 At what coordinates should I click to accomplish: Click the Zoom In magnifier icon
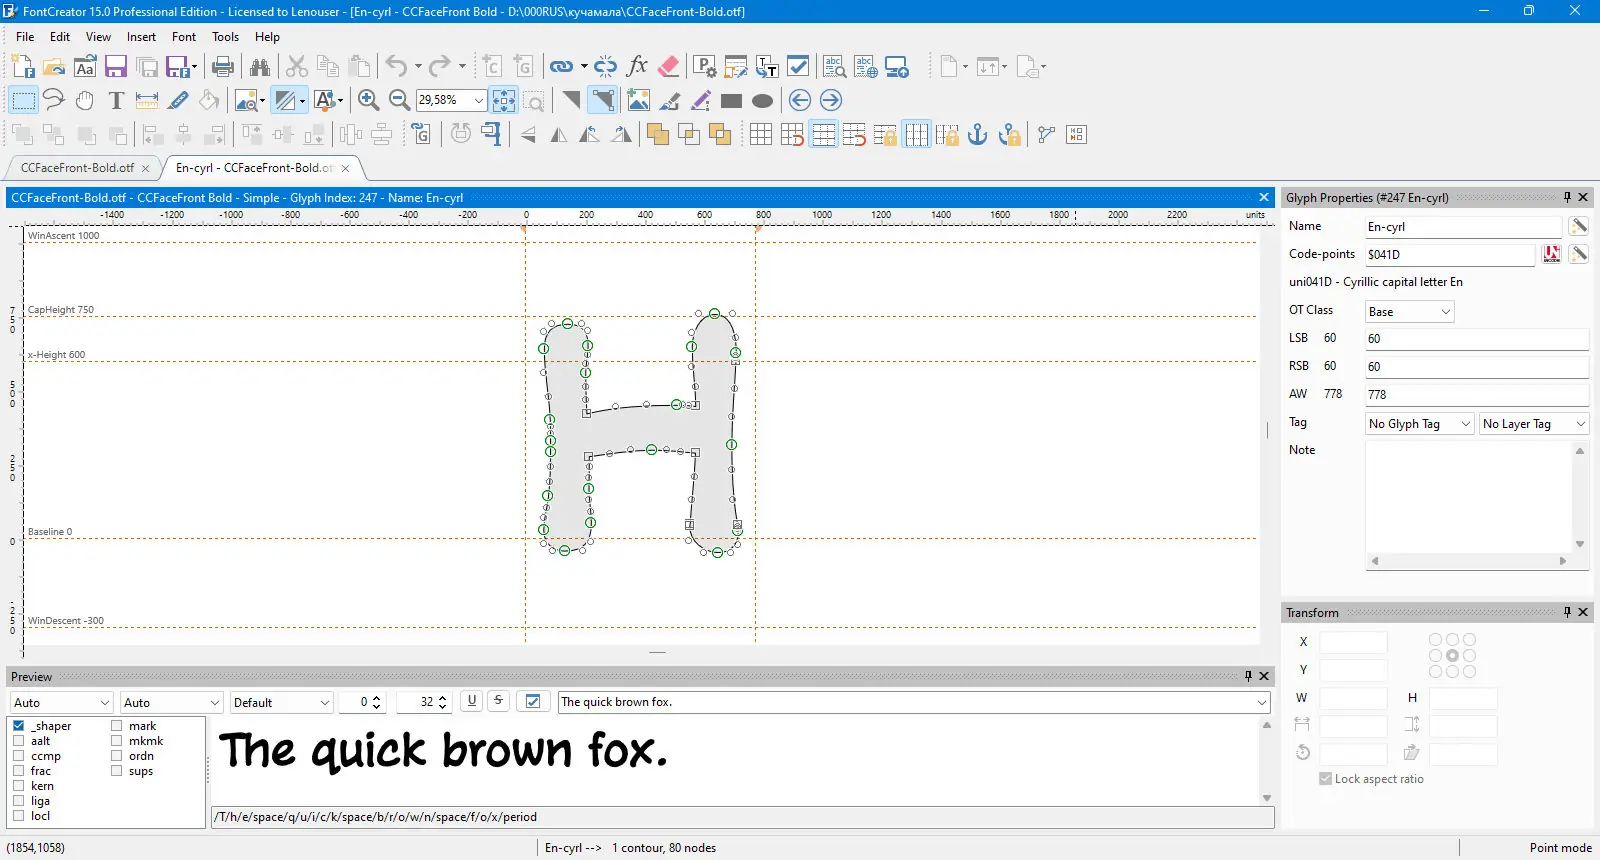tap(368, 100)
